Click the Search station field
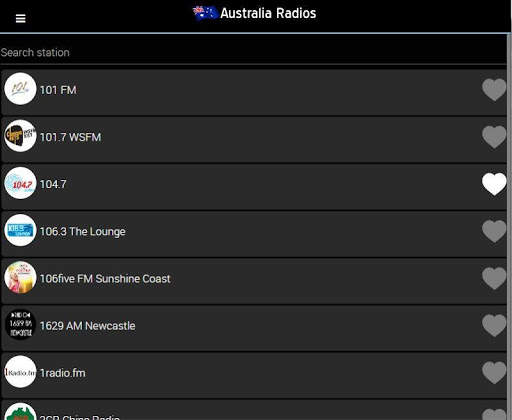This screenshot has height=420, width=512. pyautogui.click(x=253, y=53)
